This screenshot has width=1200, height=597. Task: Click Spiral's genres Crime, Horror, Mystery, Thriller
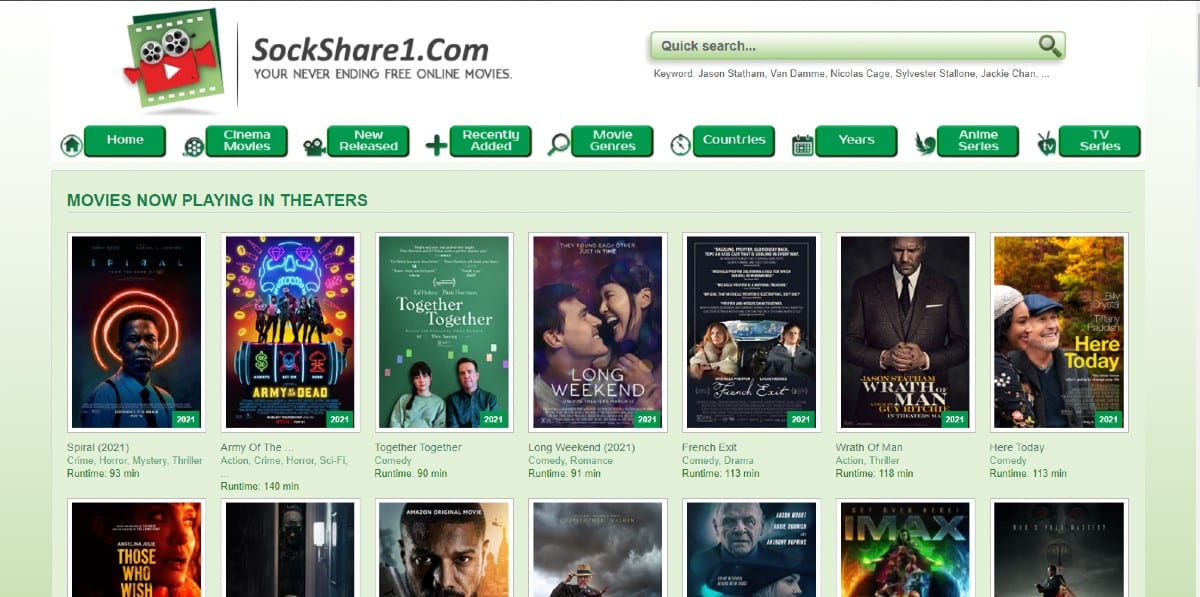[x=135, y=461]
